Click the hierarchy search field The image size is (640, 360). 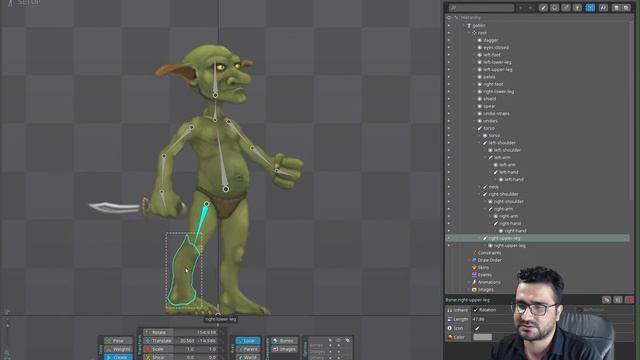tap(481, 8)
